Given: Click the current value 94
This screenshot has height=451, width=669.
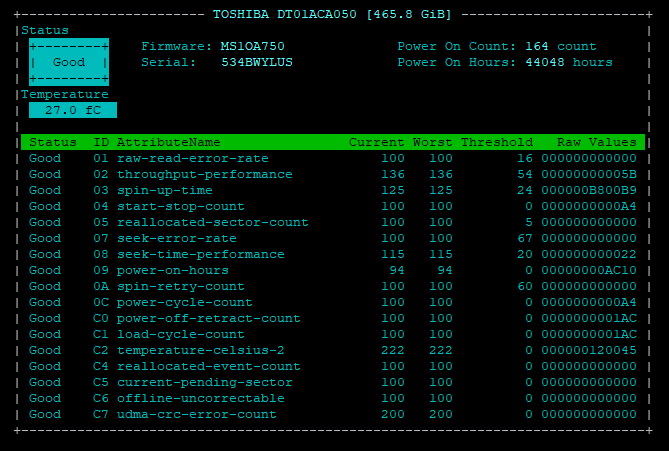Looking at the screenshot, I should coord(396,271).
